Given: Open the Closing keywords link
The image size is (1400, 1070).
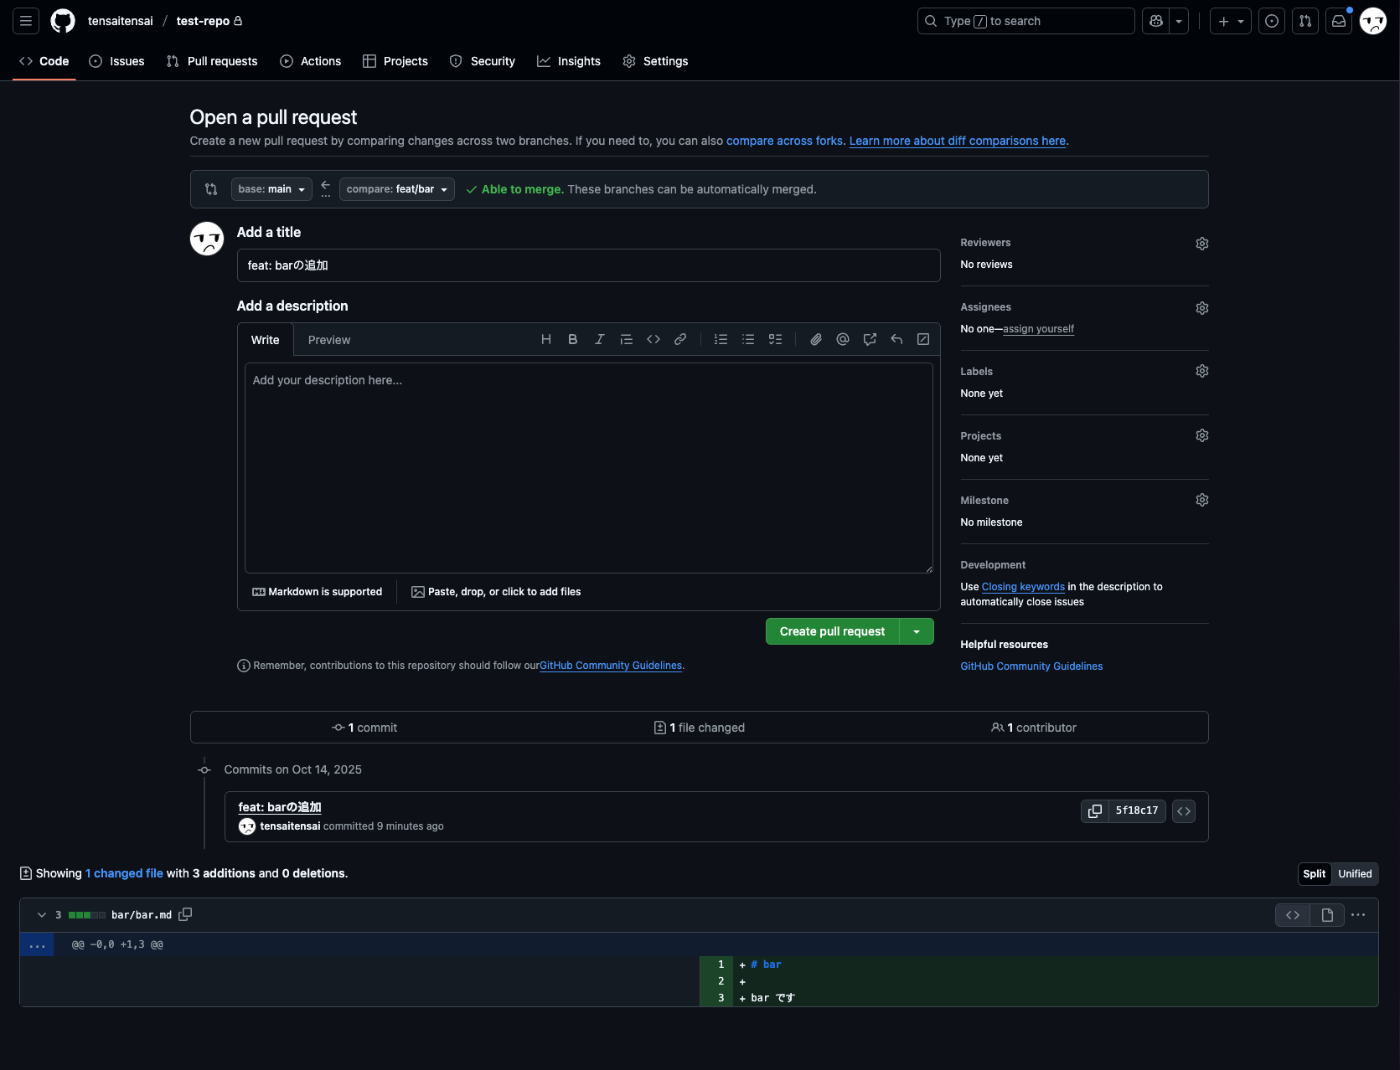Looking at the screenshot, I should (x=1023, y=587).
